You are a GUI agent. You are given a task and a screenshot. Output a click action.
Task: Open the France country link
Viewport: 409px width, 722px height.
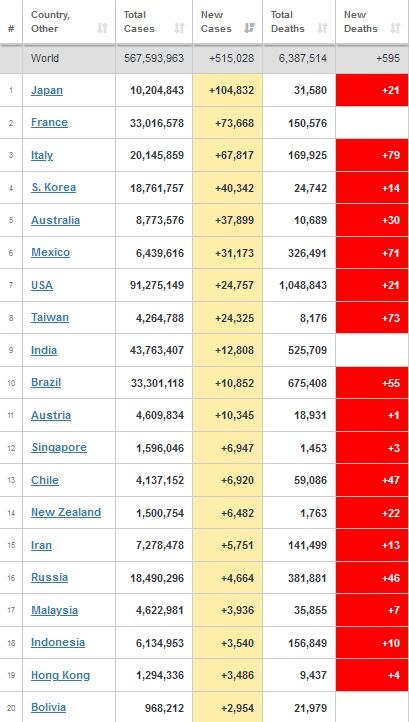point(49,122)
